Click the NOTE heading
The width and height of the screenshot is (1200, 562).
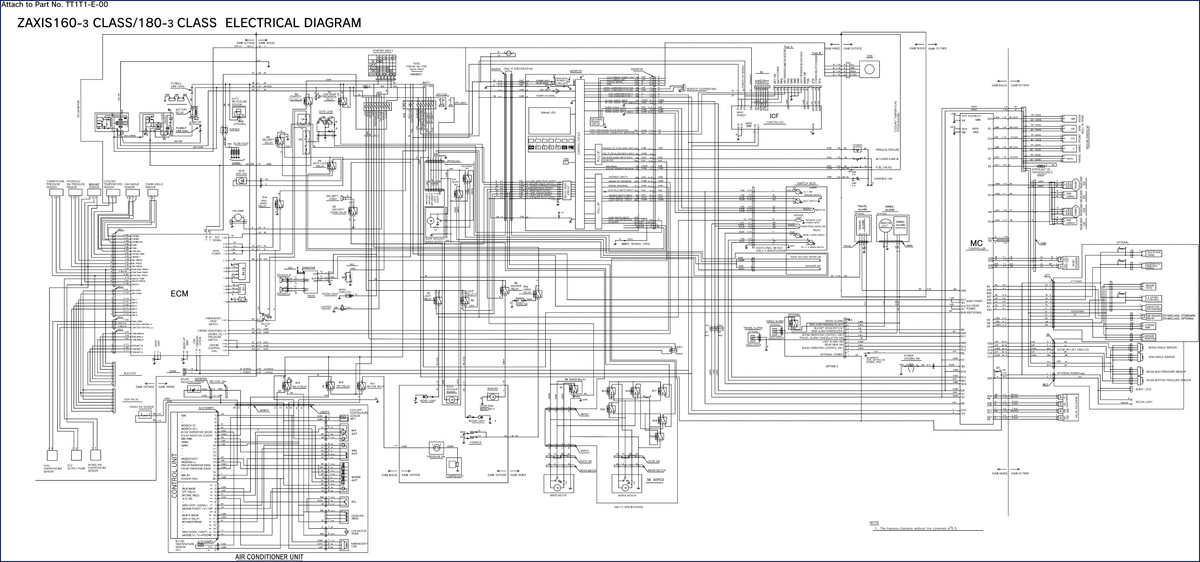click(x=874, y=523)
